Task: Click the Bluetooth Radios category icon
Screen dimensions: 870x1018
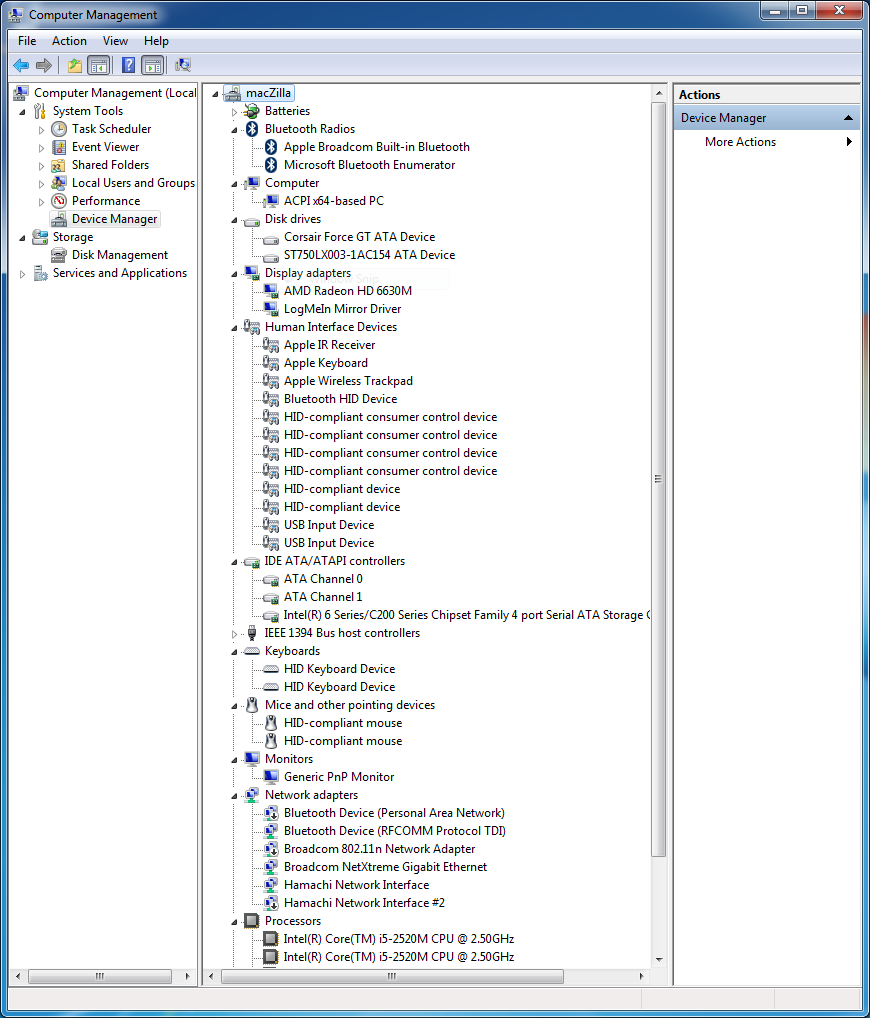Action: 252,129
